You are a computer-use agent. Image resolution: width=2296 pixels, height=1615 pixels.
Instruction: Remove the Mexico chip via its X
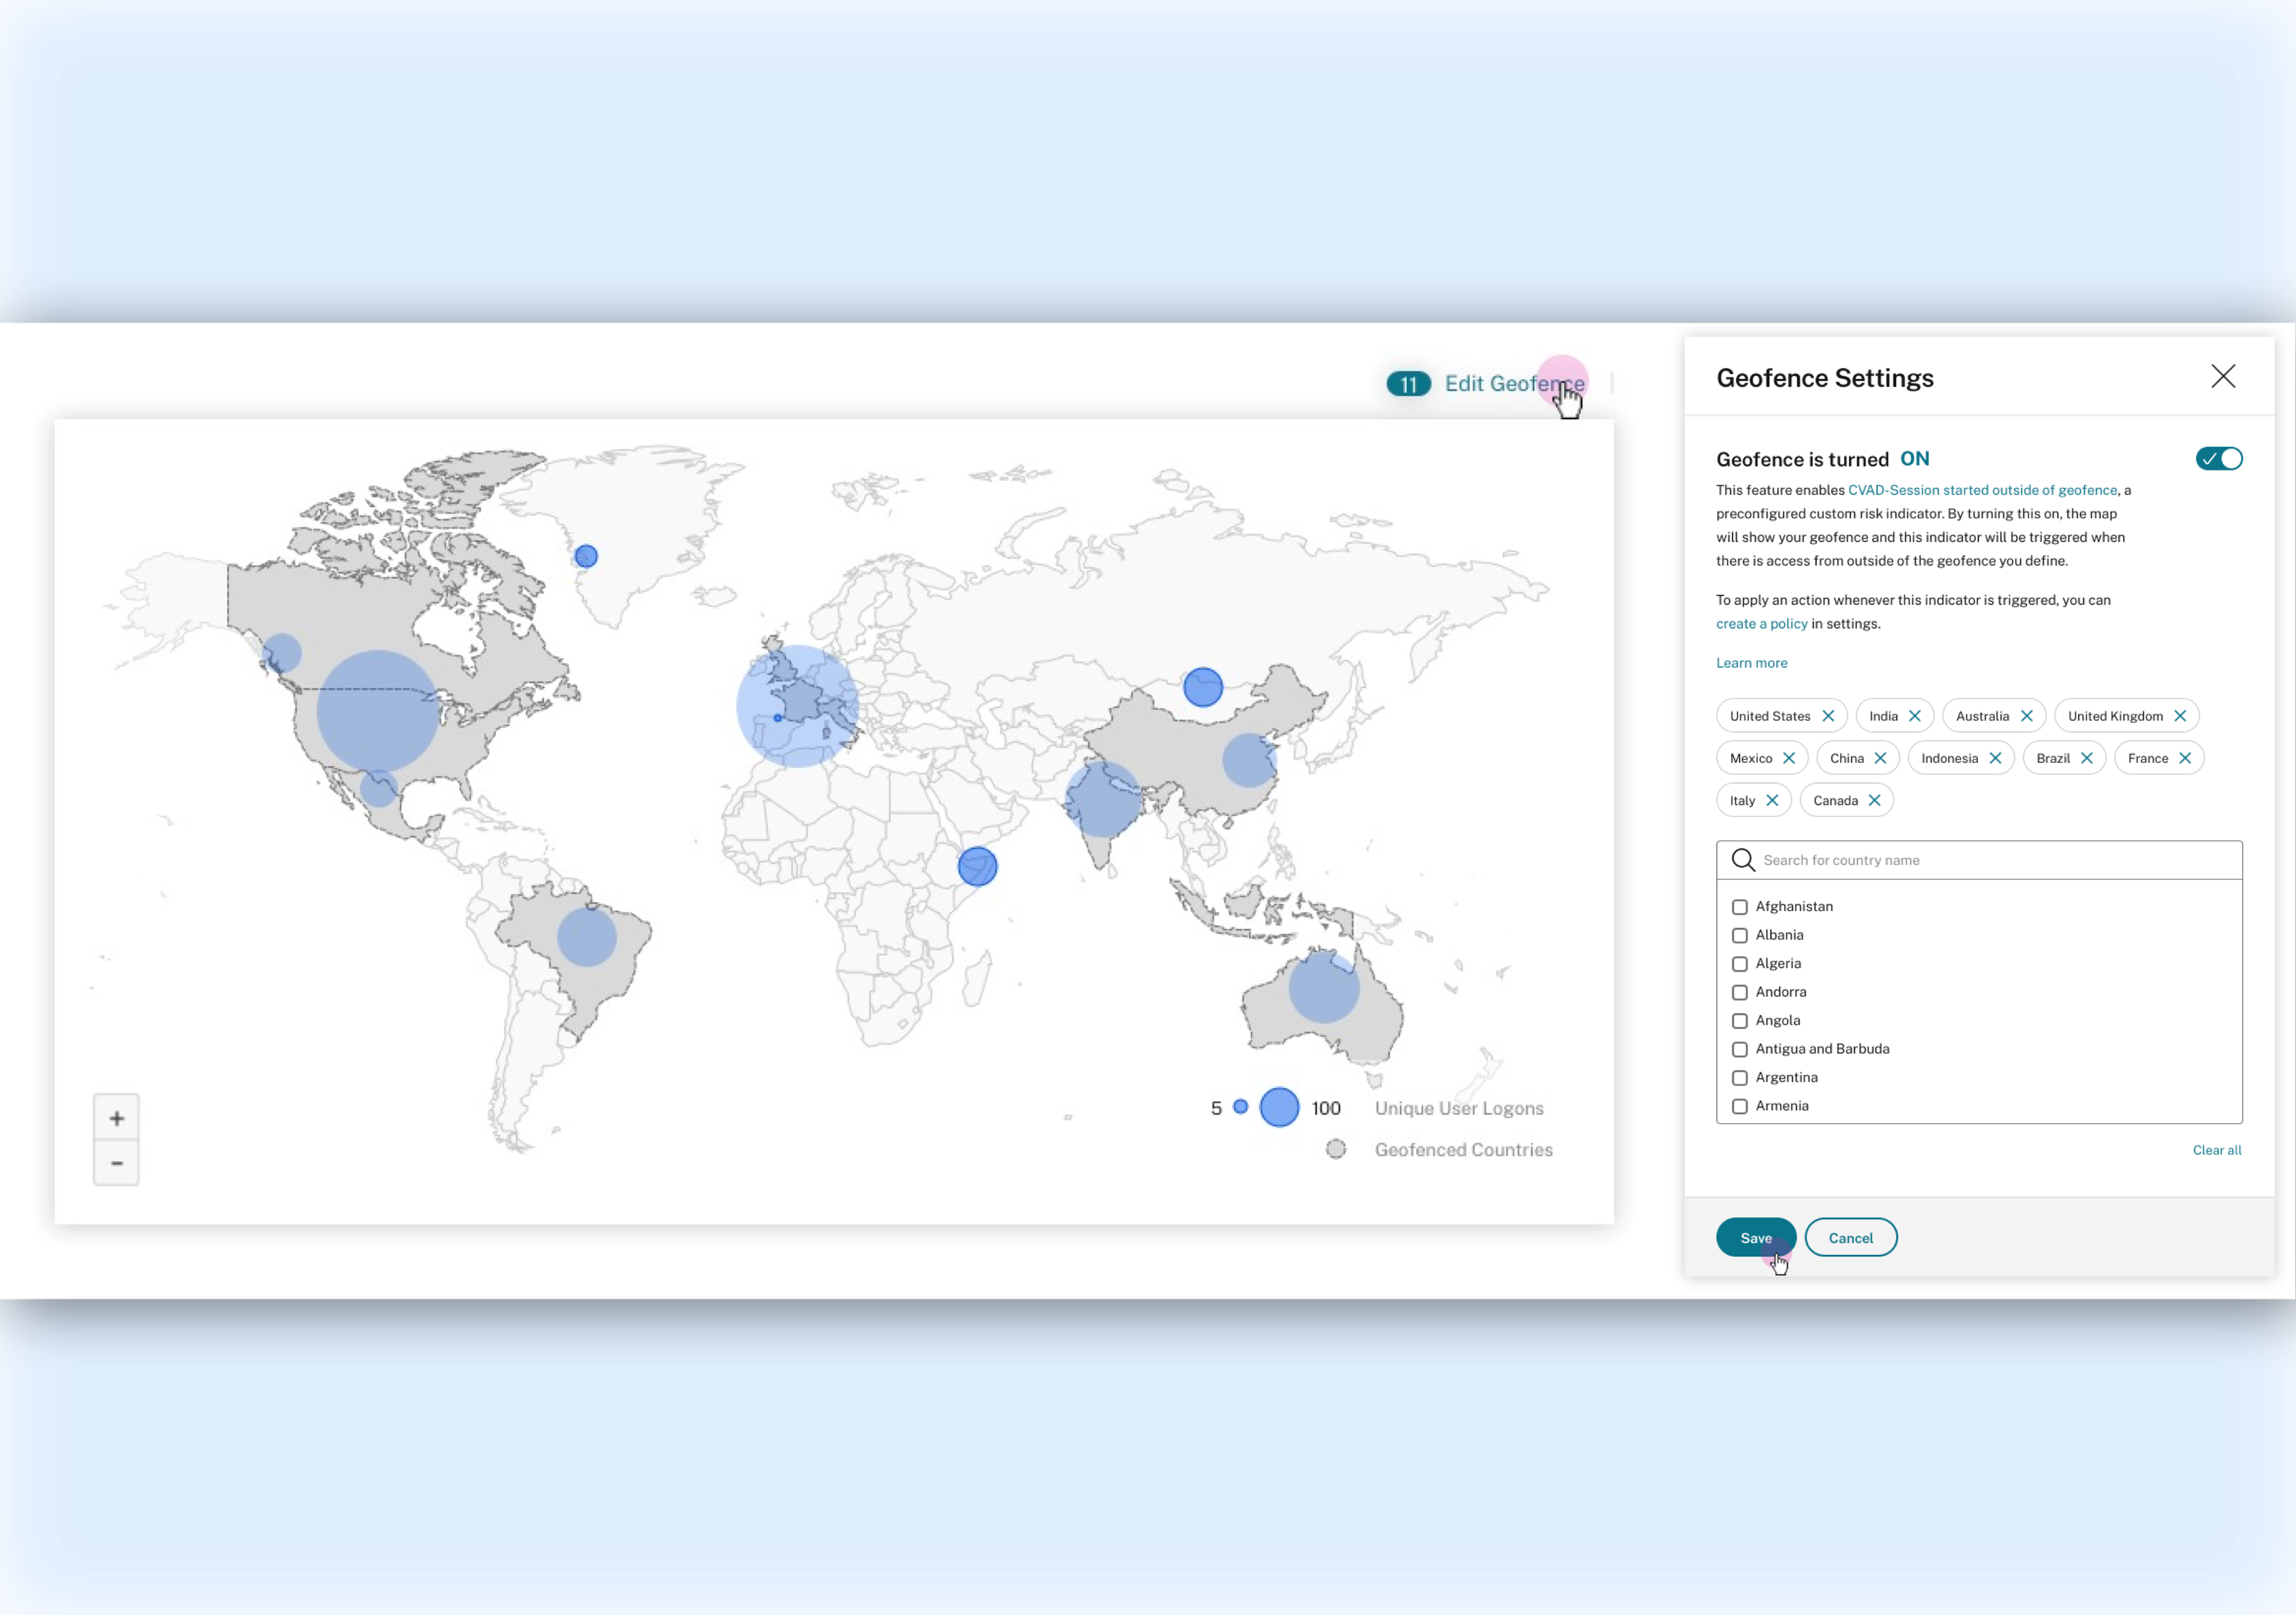point(1789,758)
